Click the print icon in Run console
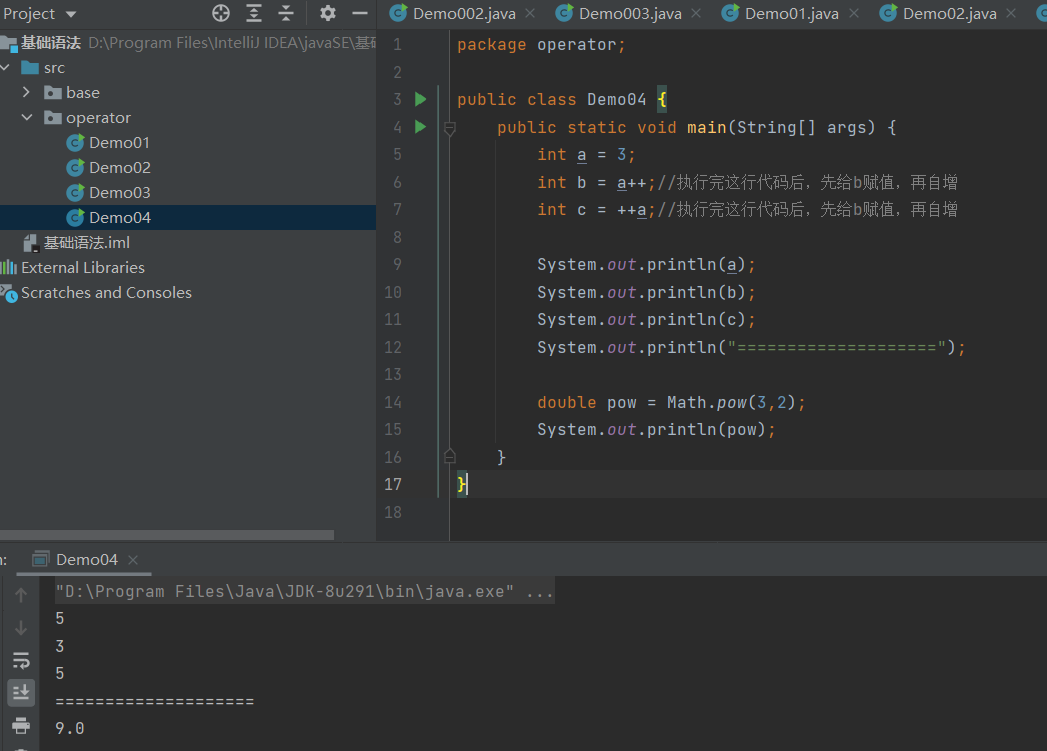 pyautogui.click(x=21, y=725)
